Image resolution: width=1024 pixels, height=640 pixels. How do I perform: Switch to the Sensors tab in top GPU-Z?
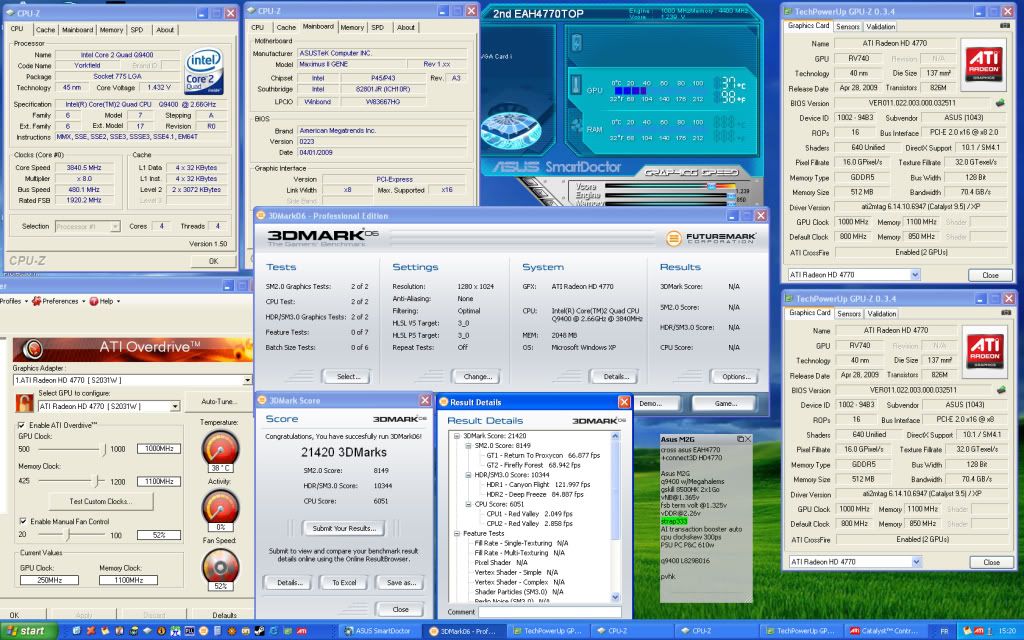pyautogui.click(x=848, y=27)
